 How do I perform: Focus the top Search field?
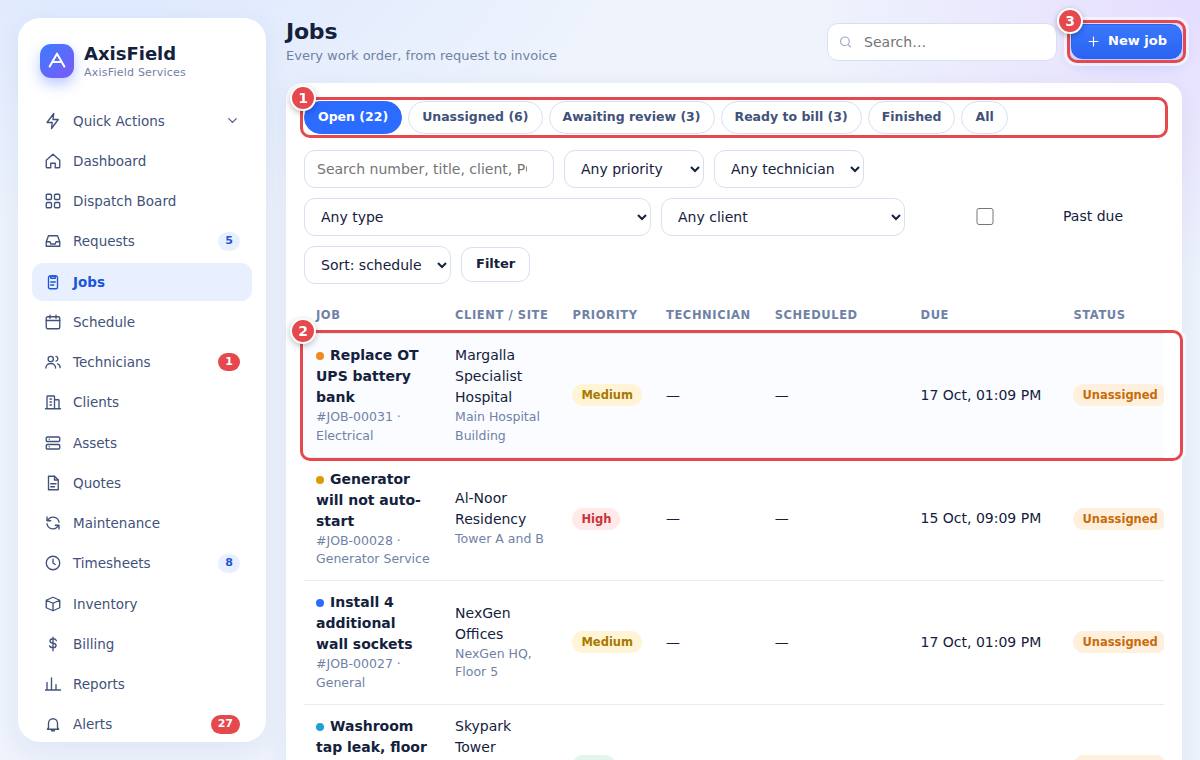tap(942, 42)
